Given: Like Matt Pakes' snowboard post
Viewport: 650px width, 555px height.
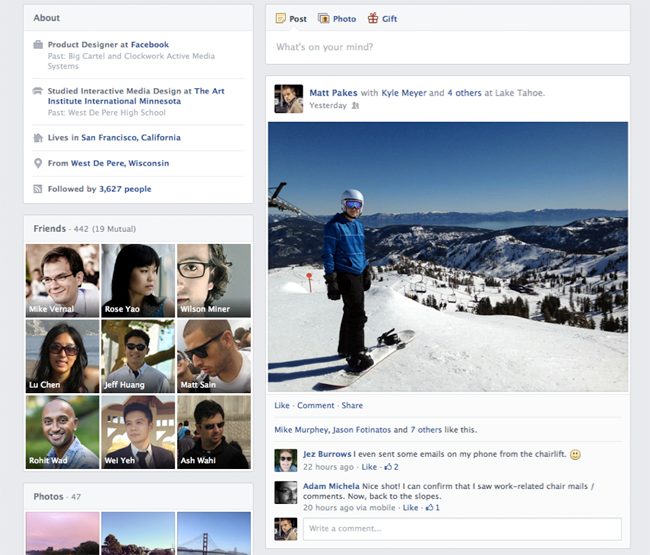Looking at the screenshot, I should click(282, 405).
